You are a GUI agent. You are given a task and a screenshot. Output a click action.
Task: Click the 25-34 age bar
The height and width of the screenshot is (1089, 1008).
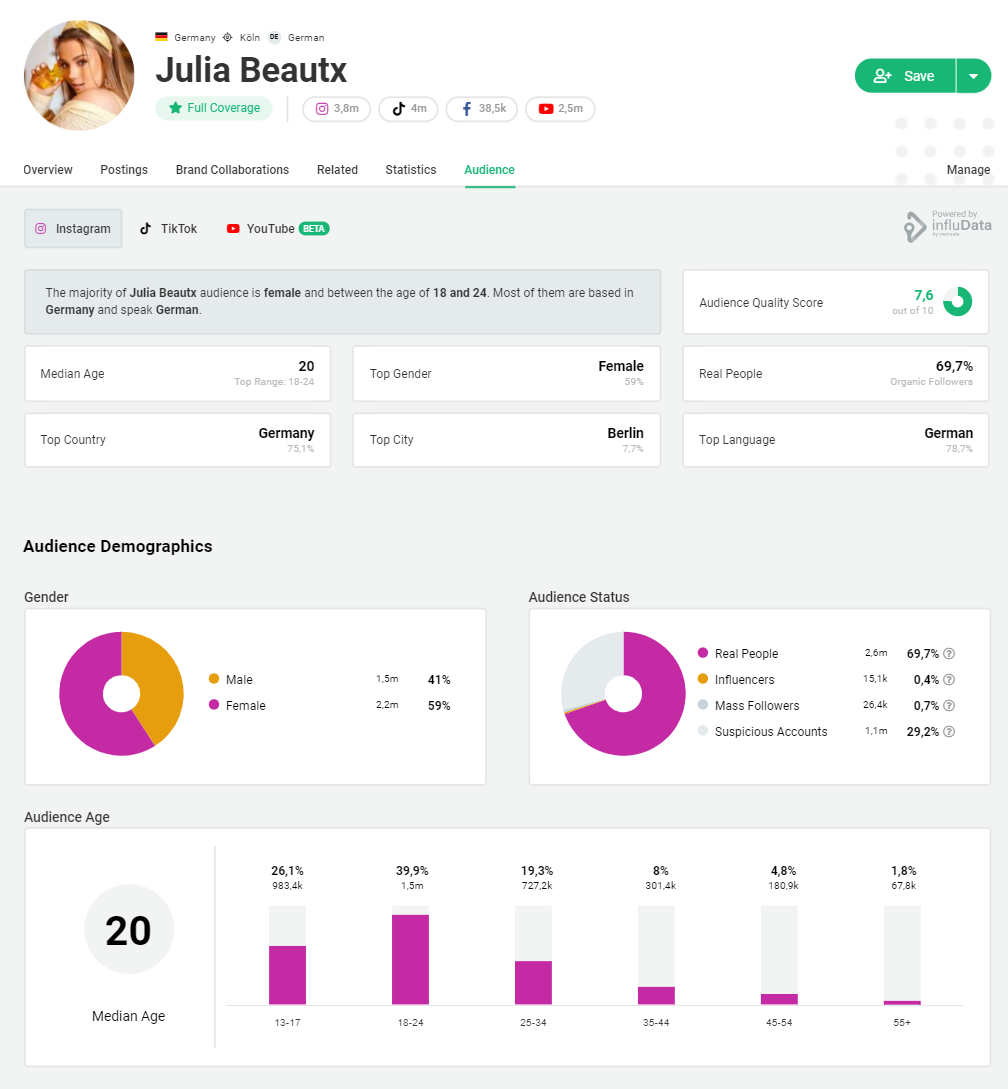[533, 955]
